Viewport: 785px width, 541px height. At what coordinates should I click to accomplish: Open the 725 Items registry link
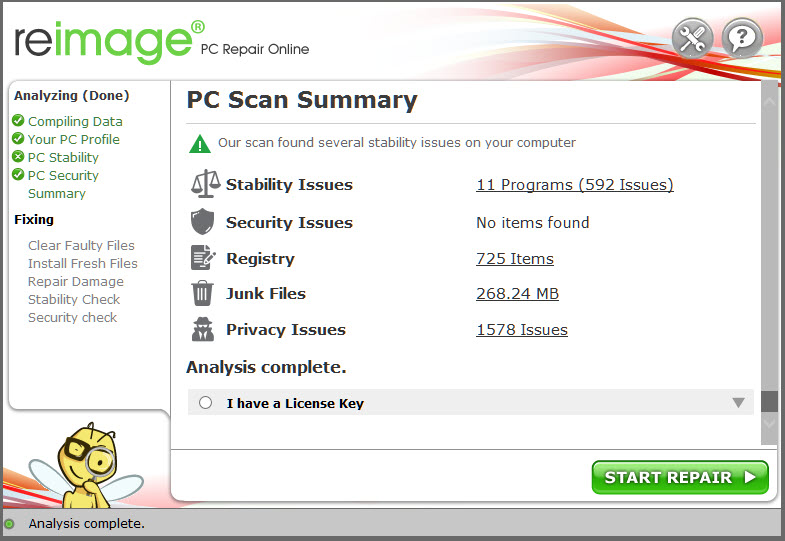coord(514,259)
